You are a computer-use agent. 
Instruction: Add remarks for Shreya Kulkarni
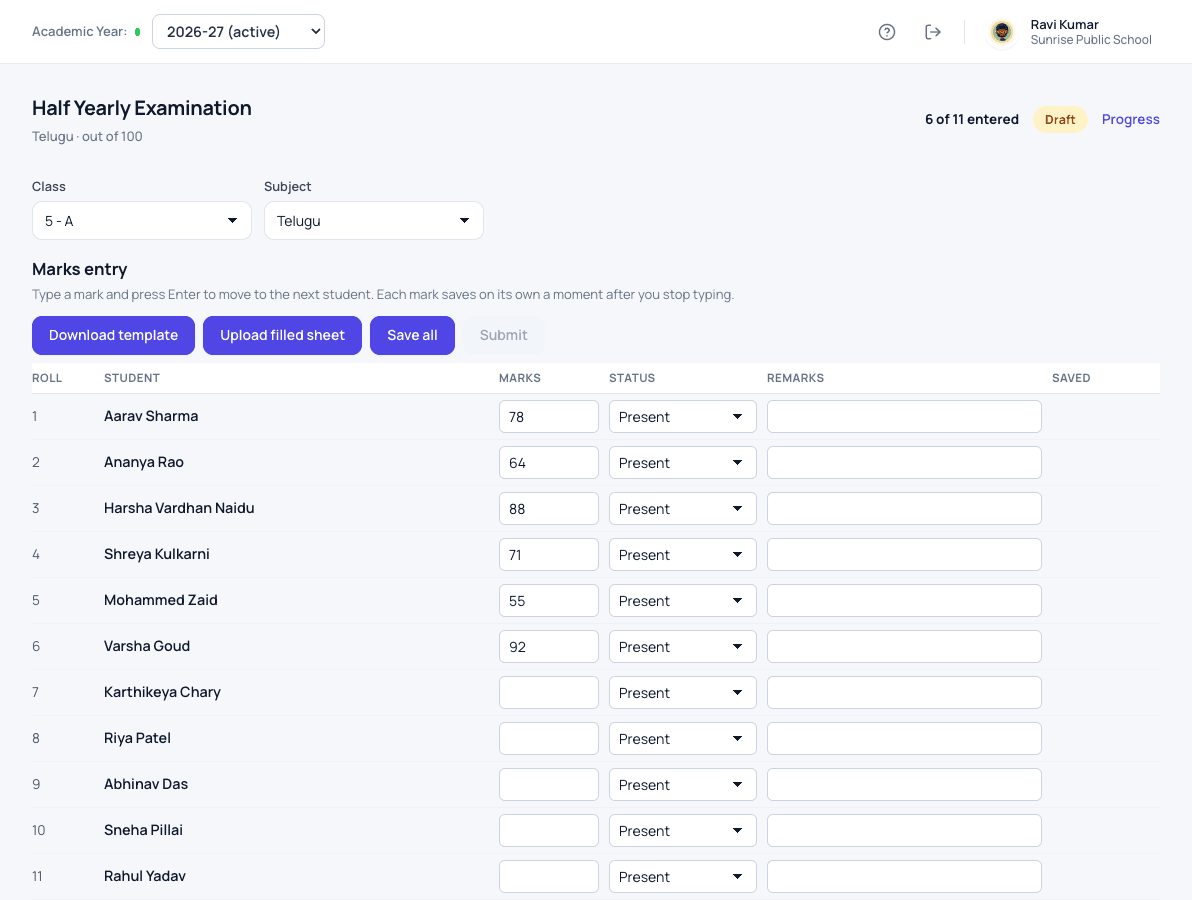(x=904, y=555)
